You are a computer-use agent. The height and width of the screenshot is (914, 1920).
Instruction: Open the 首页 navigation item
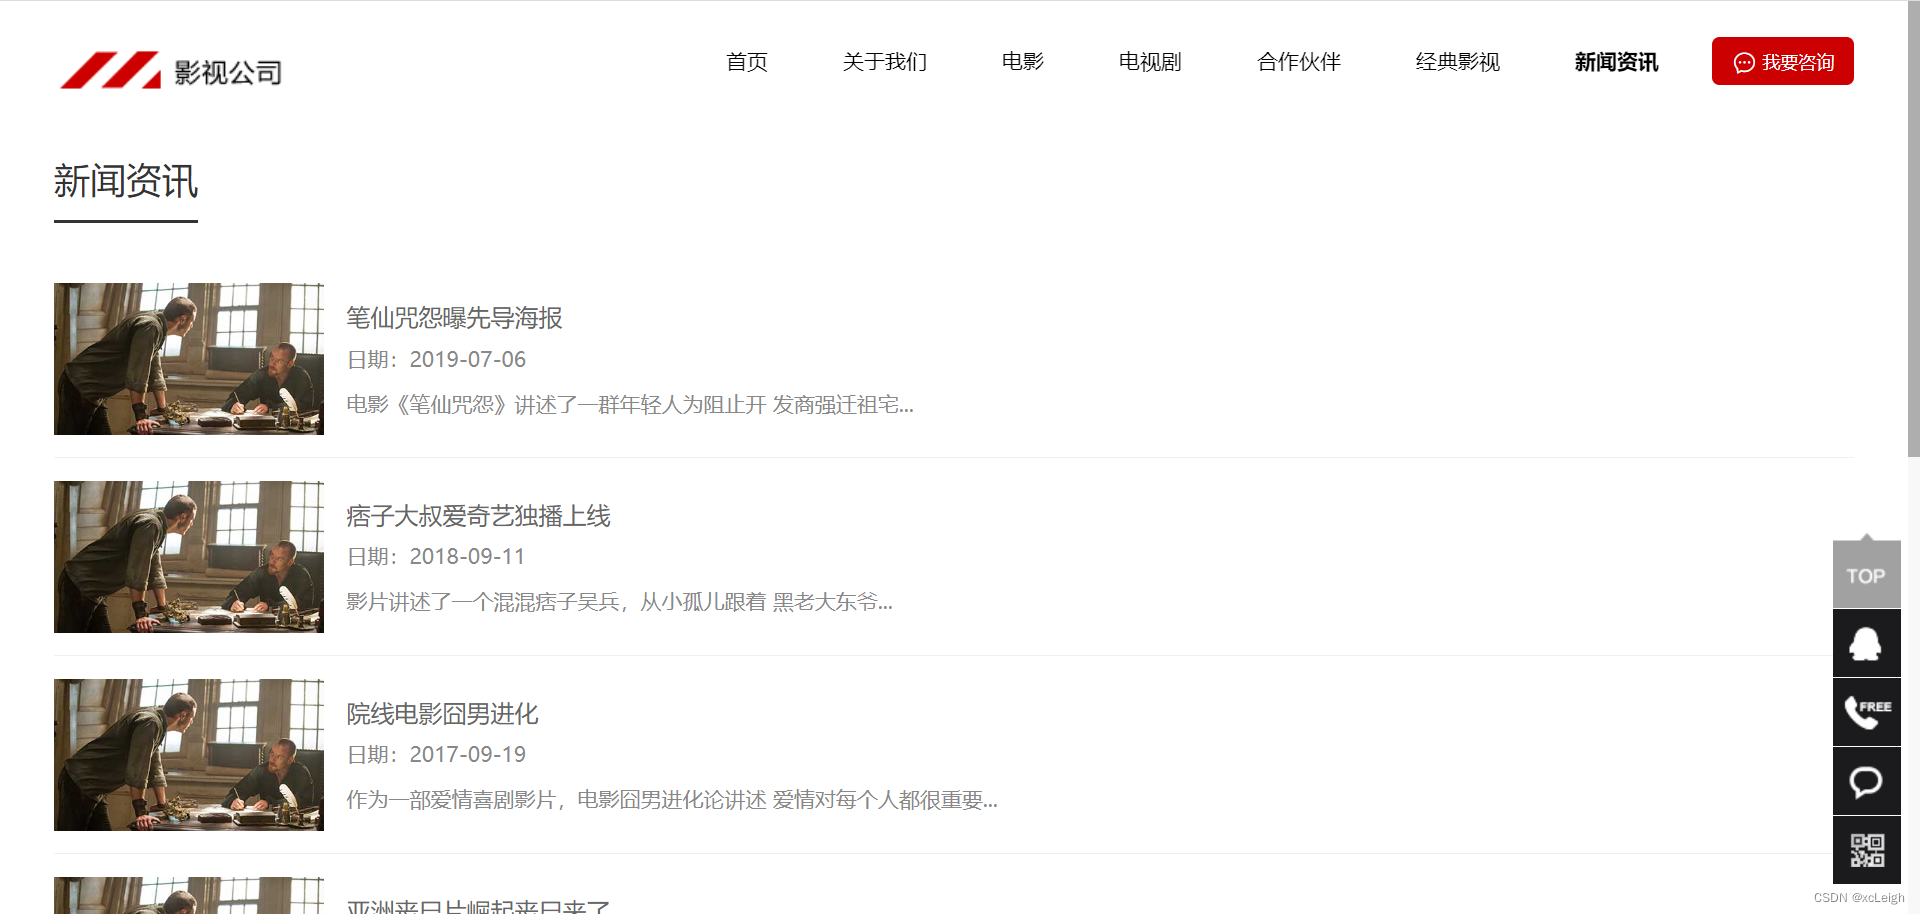point(747,62)
